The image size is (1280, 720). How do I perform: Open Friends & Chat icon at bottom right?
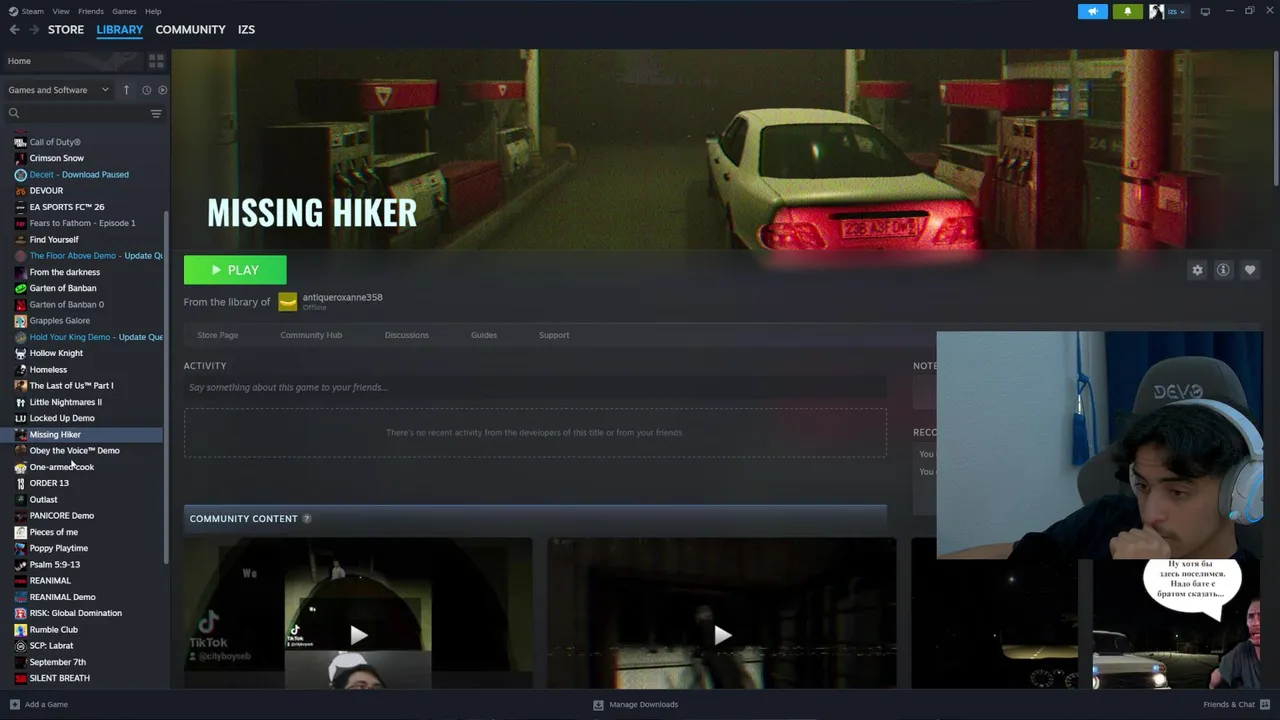1265,704
